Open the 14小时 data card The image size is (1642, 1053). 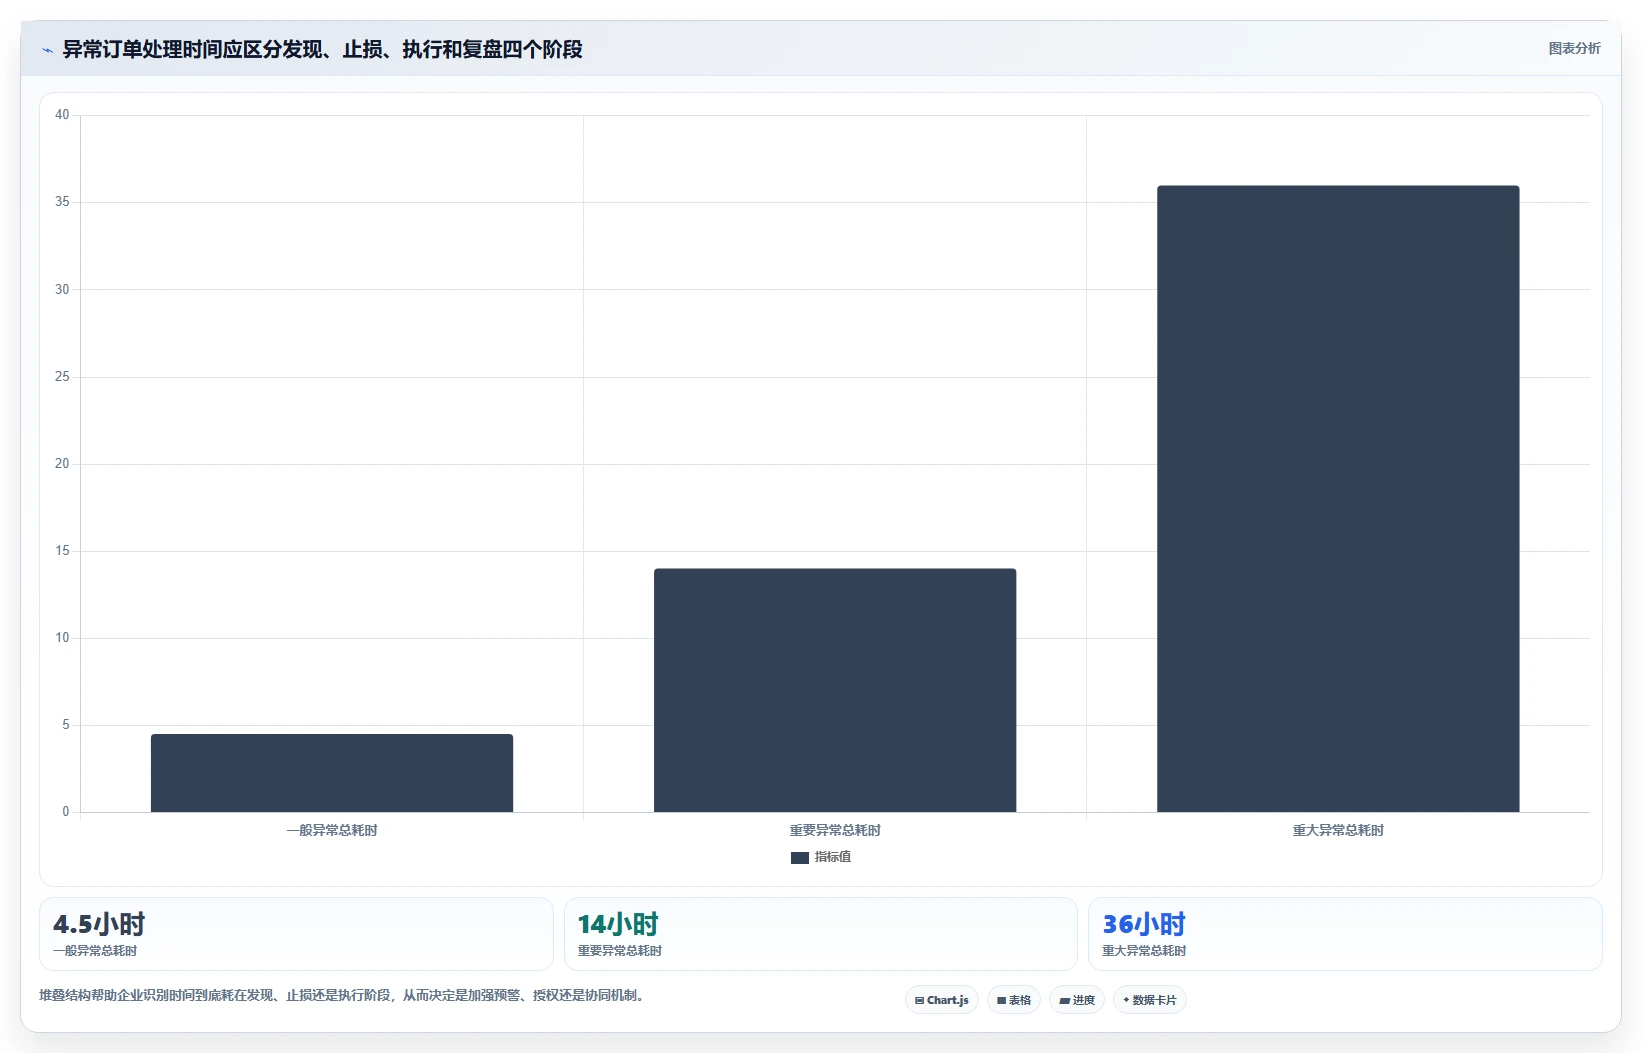820,934
